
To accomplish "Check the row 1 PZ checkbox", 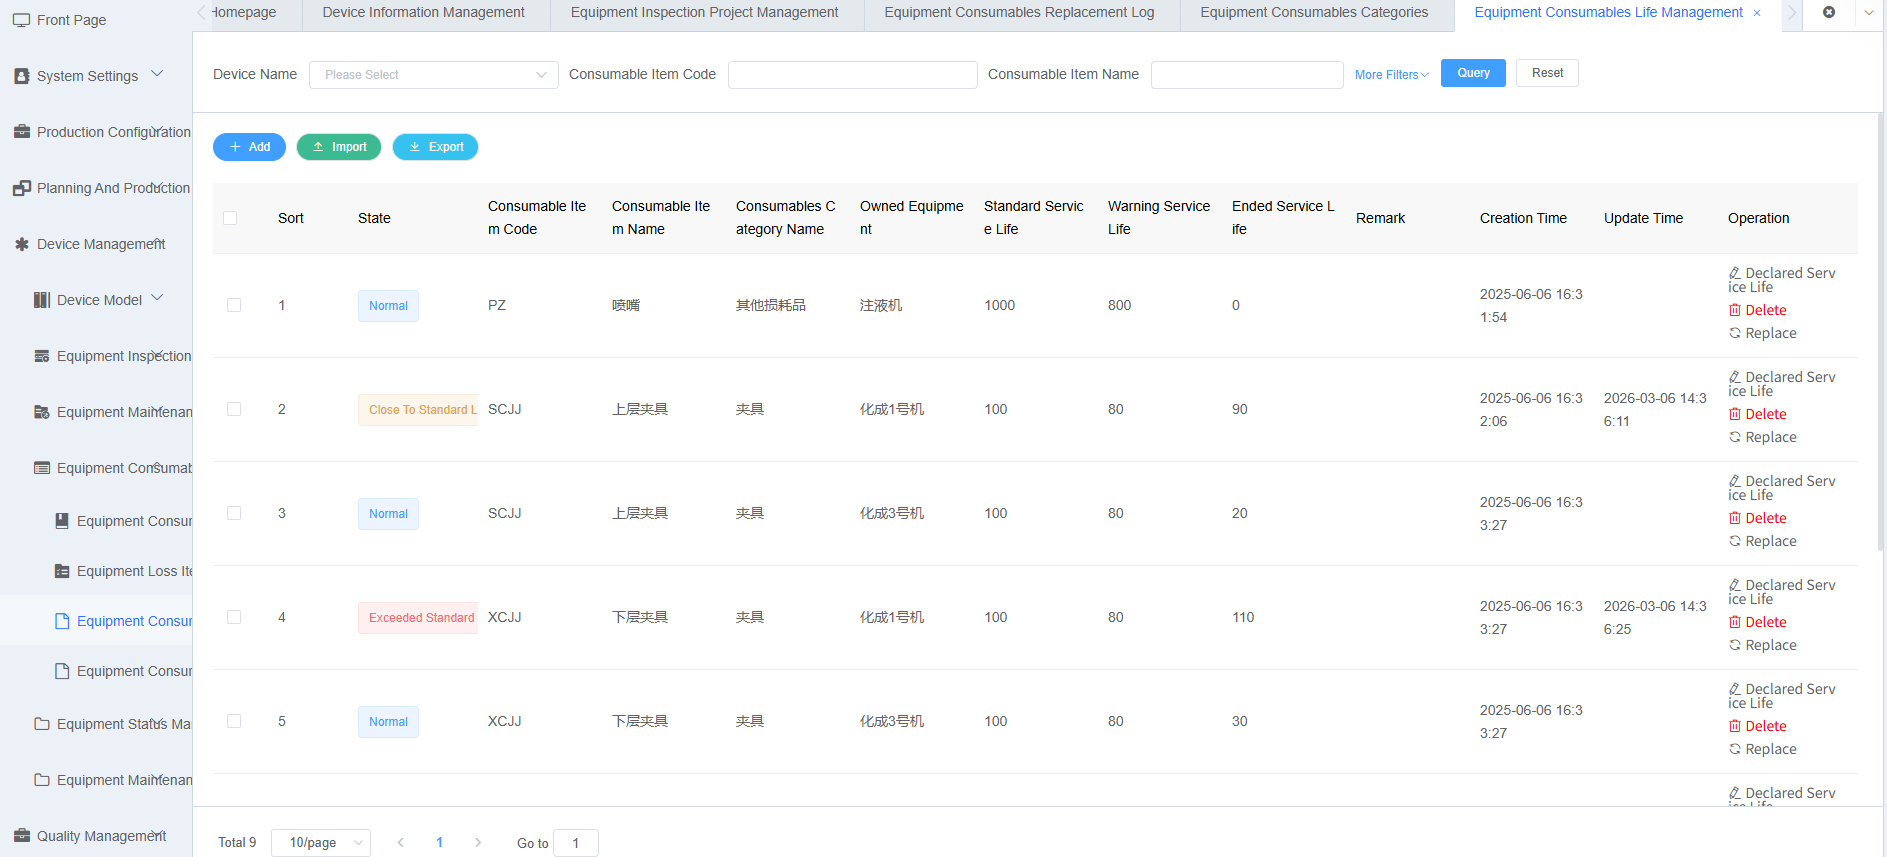I will tap(234, 305).
